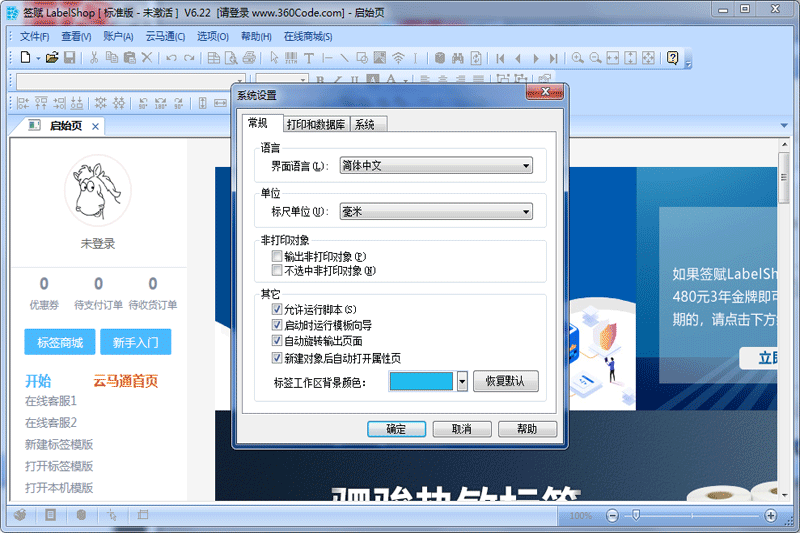Zoom in with status bar plus button

point(770,515)
